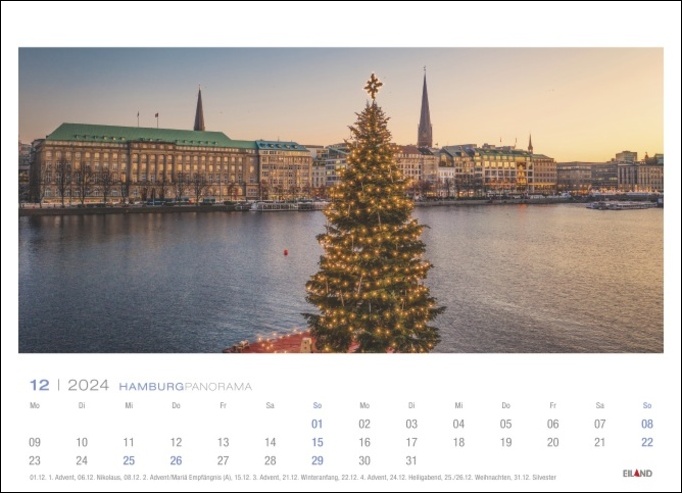Viewport: 682px width, 493px height.
Task: Pick date 24 in the bottom row
Action: pyautogui.click(x=82, y=460)
